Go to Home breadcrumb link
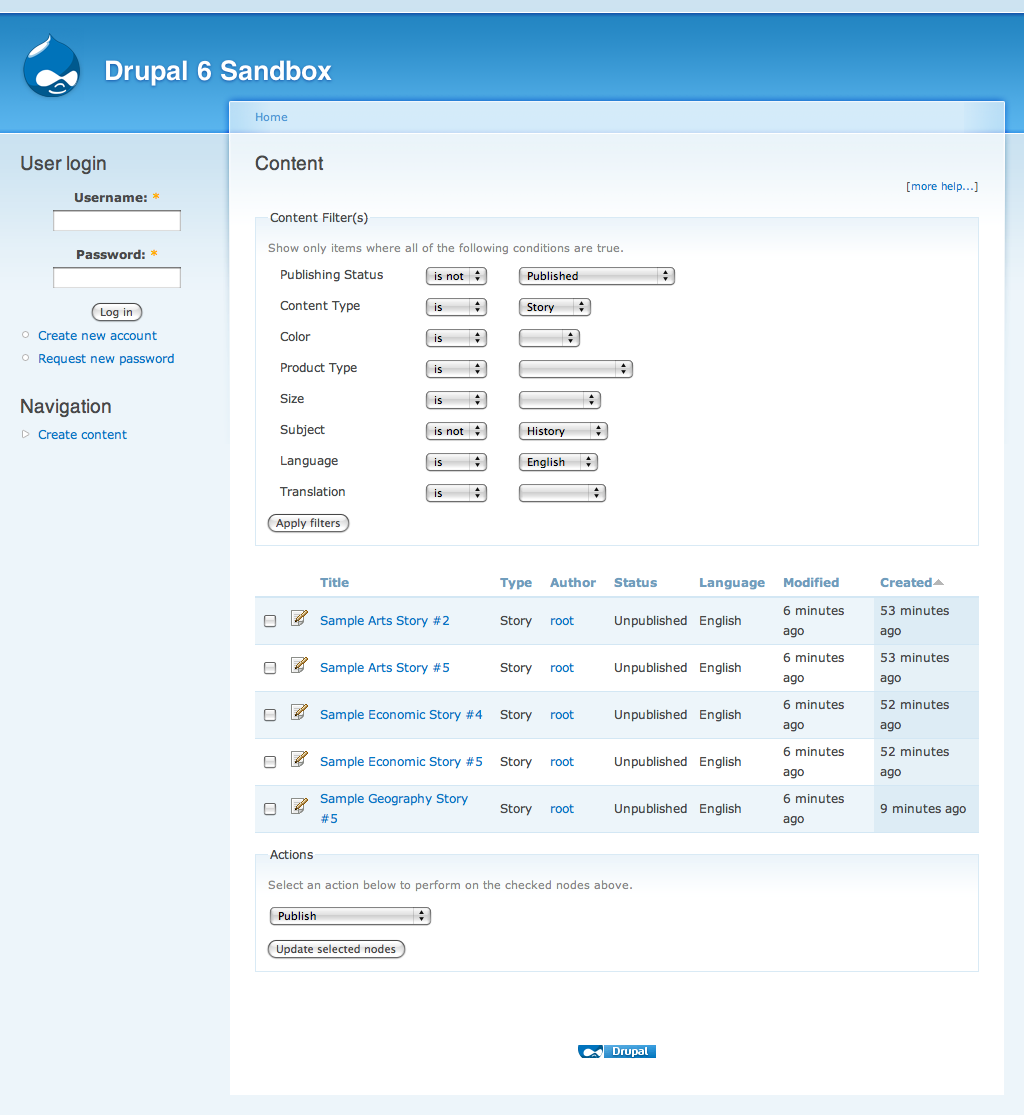 point(271,117)
